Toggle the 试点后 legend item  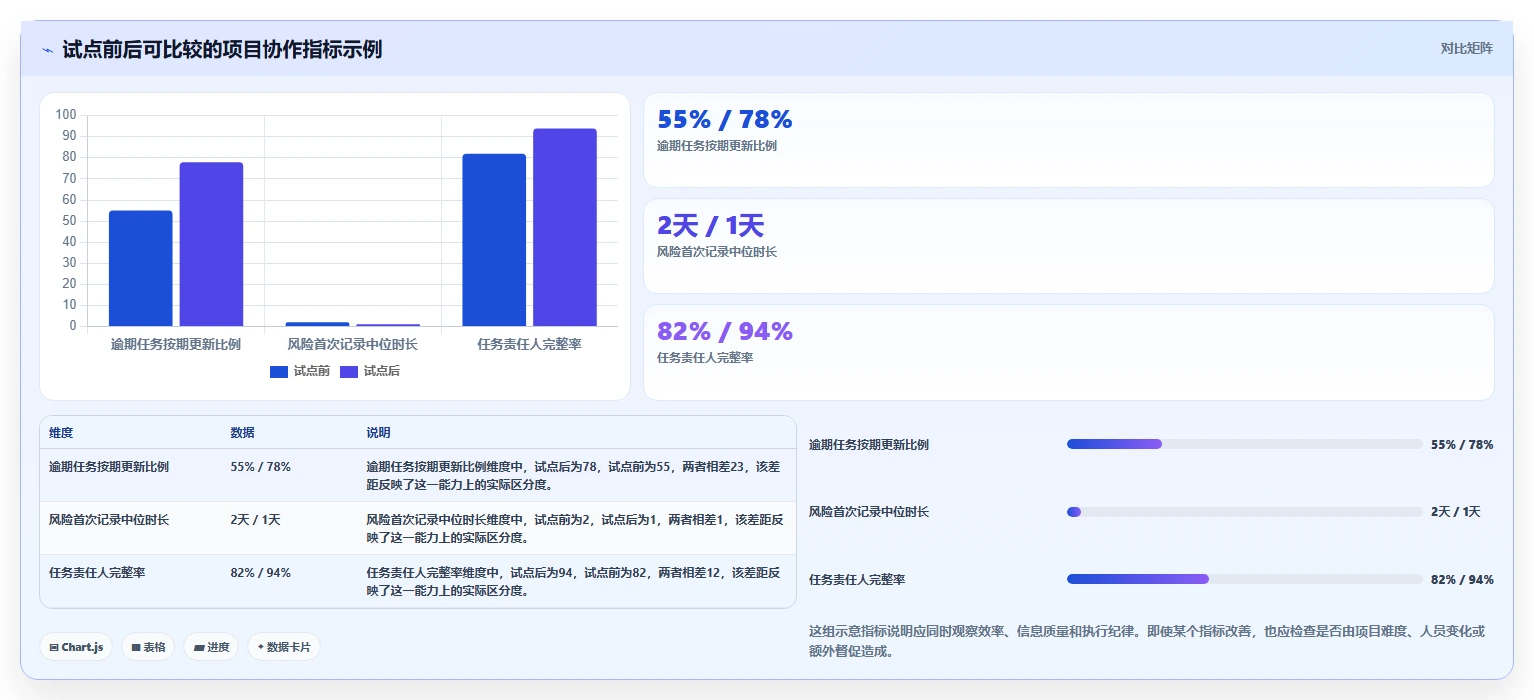point(370,371)
